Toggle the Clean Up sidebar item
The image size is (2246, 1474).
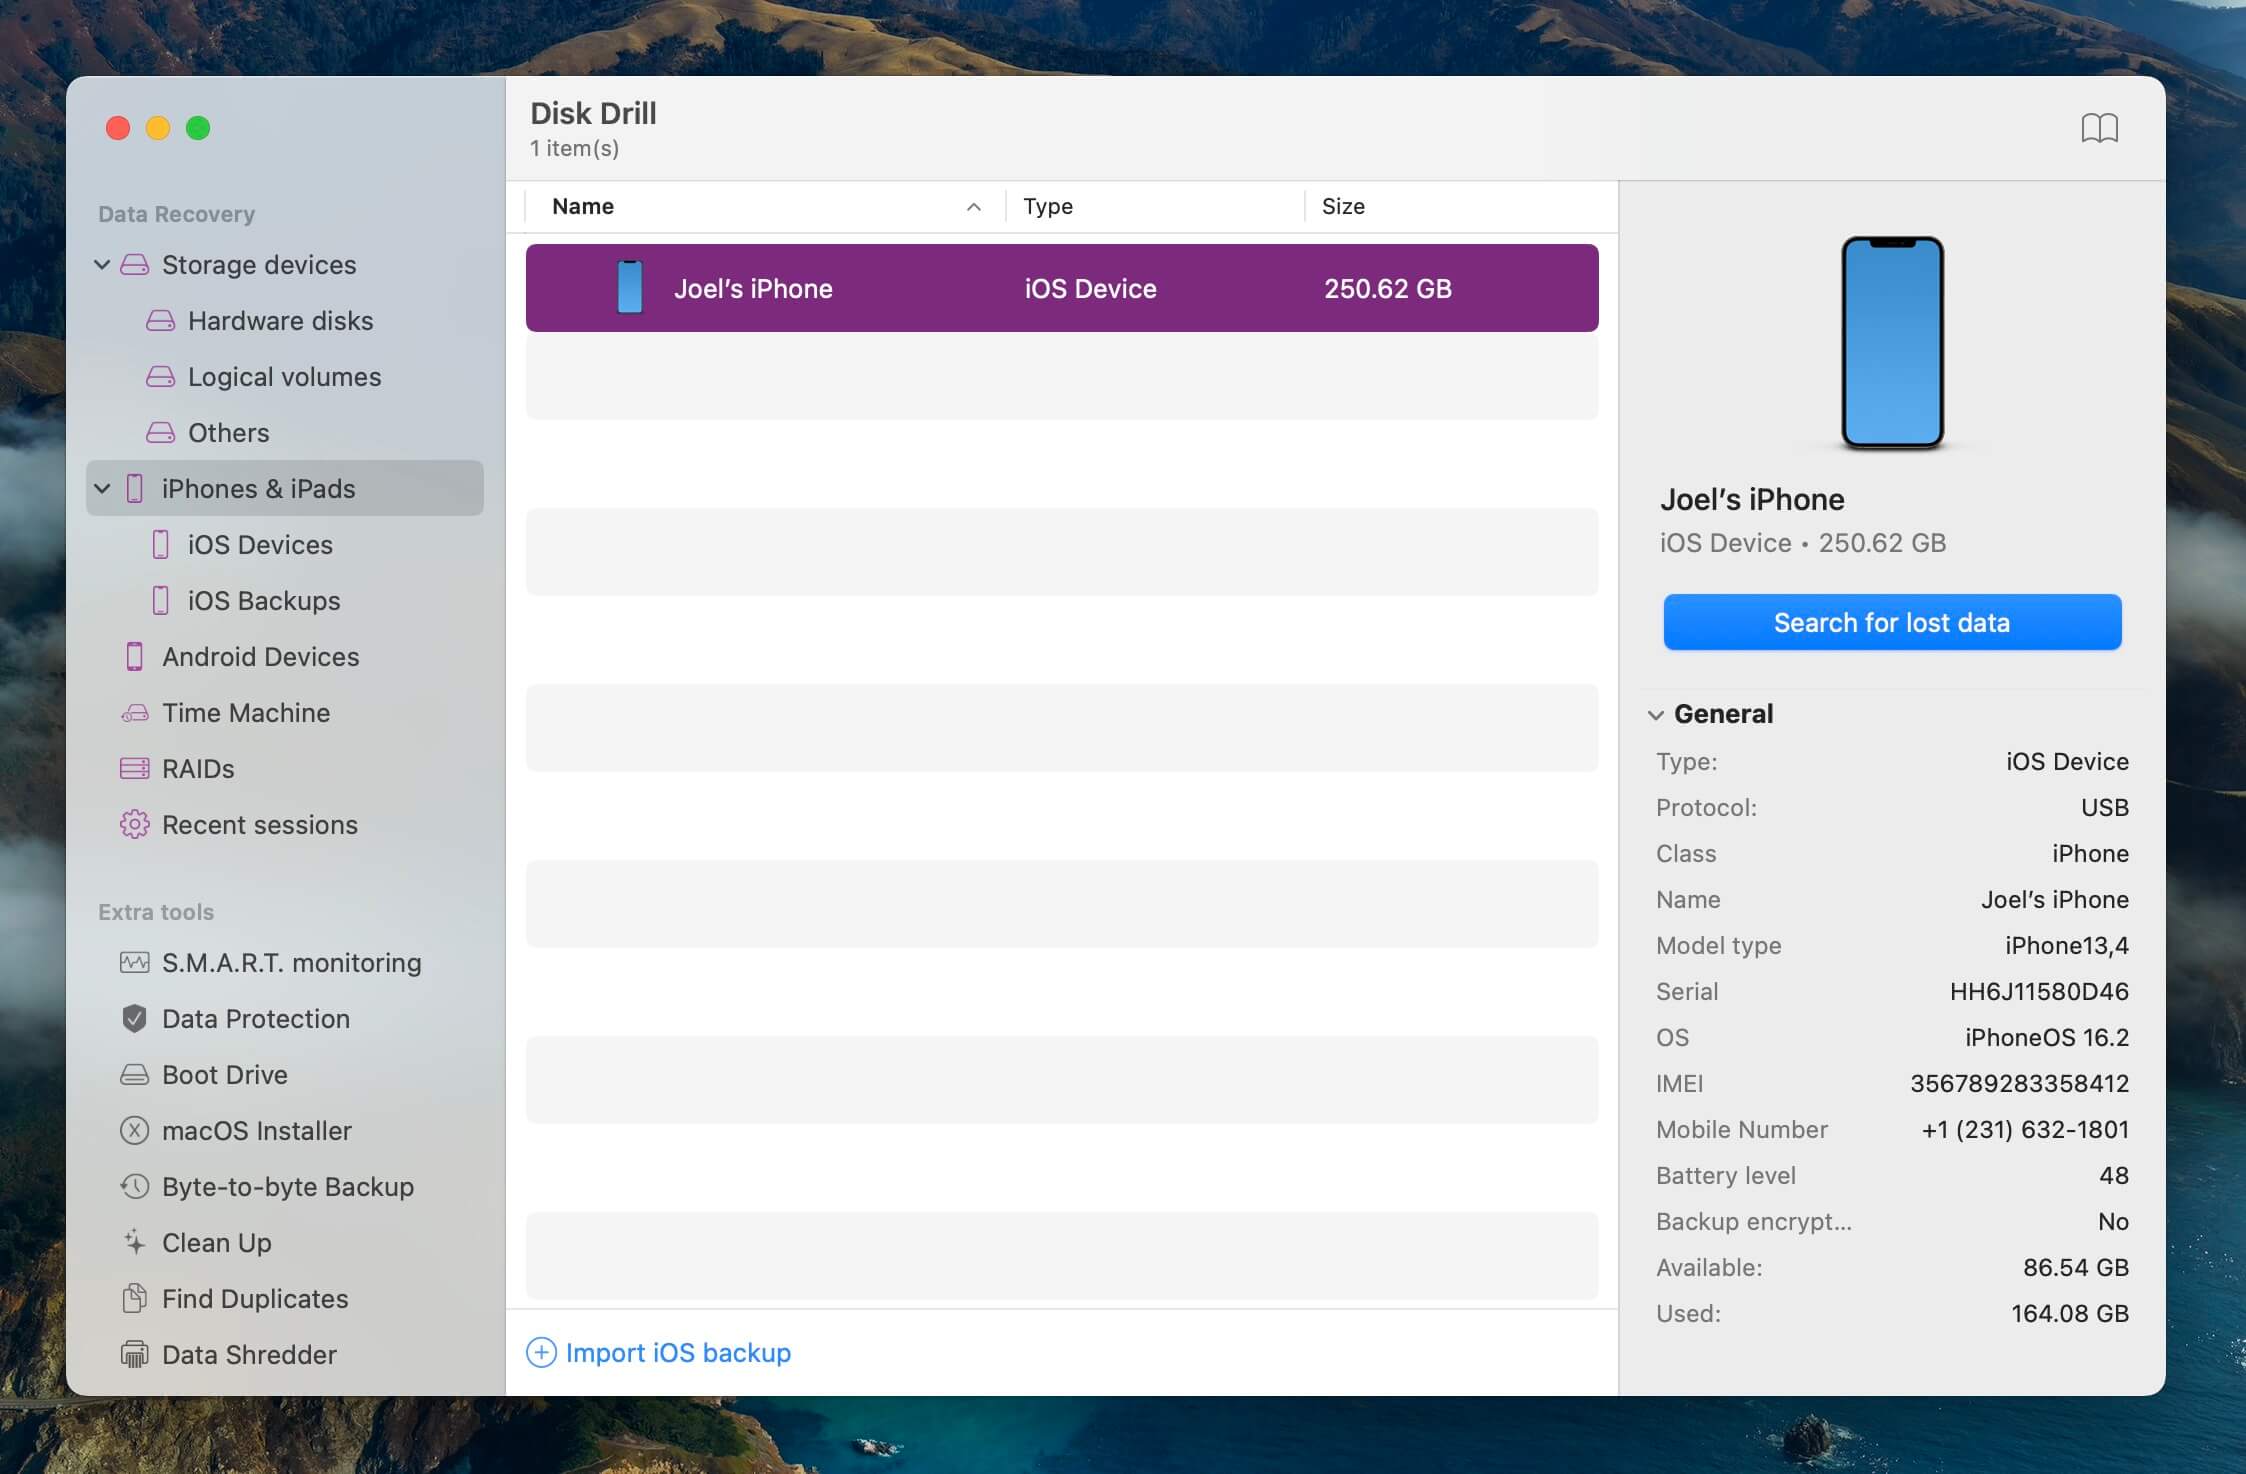tap(215, 1242)
